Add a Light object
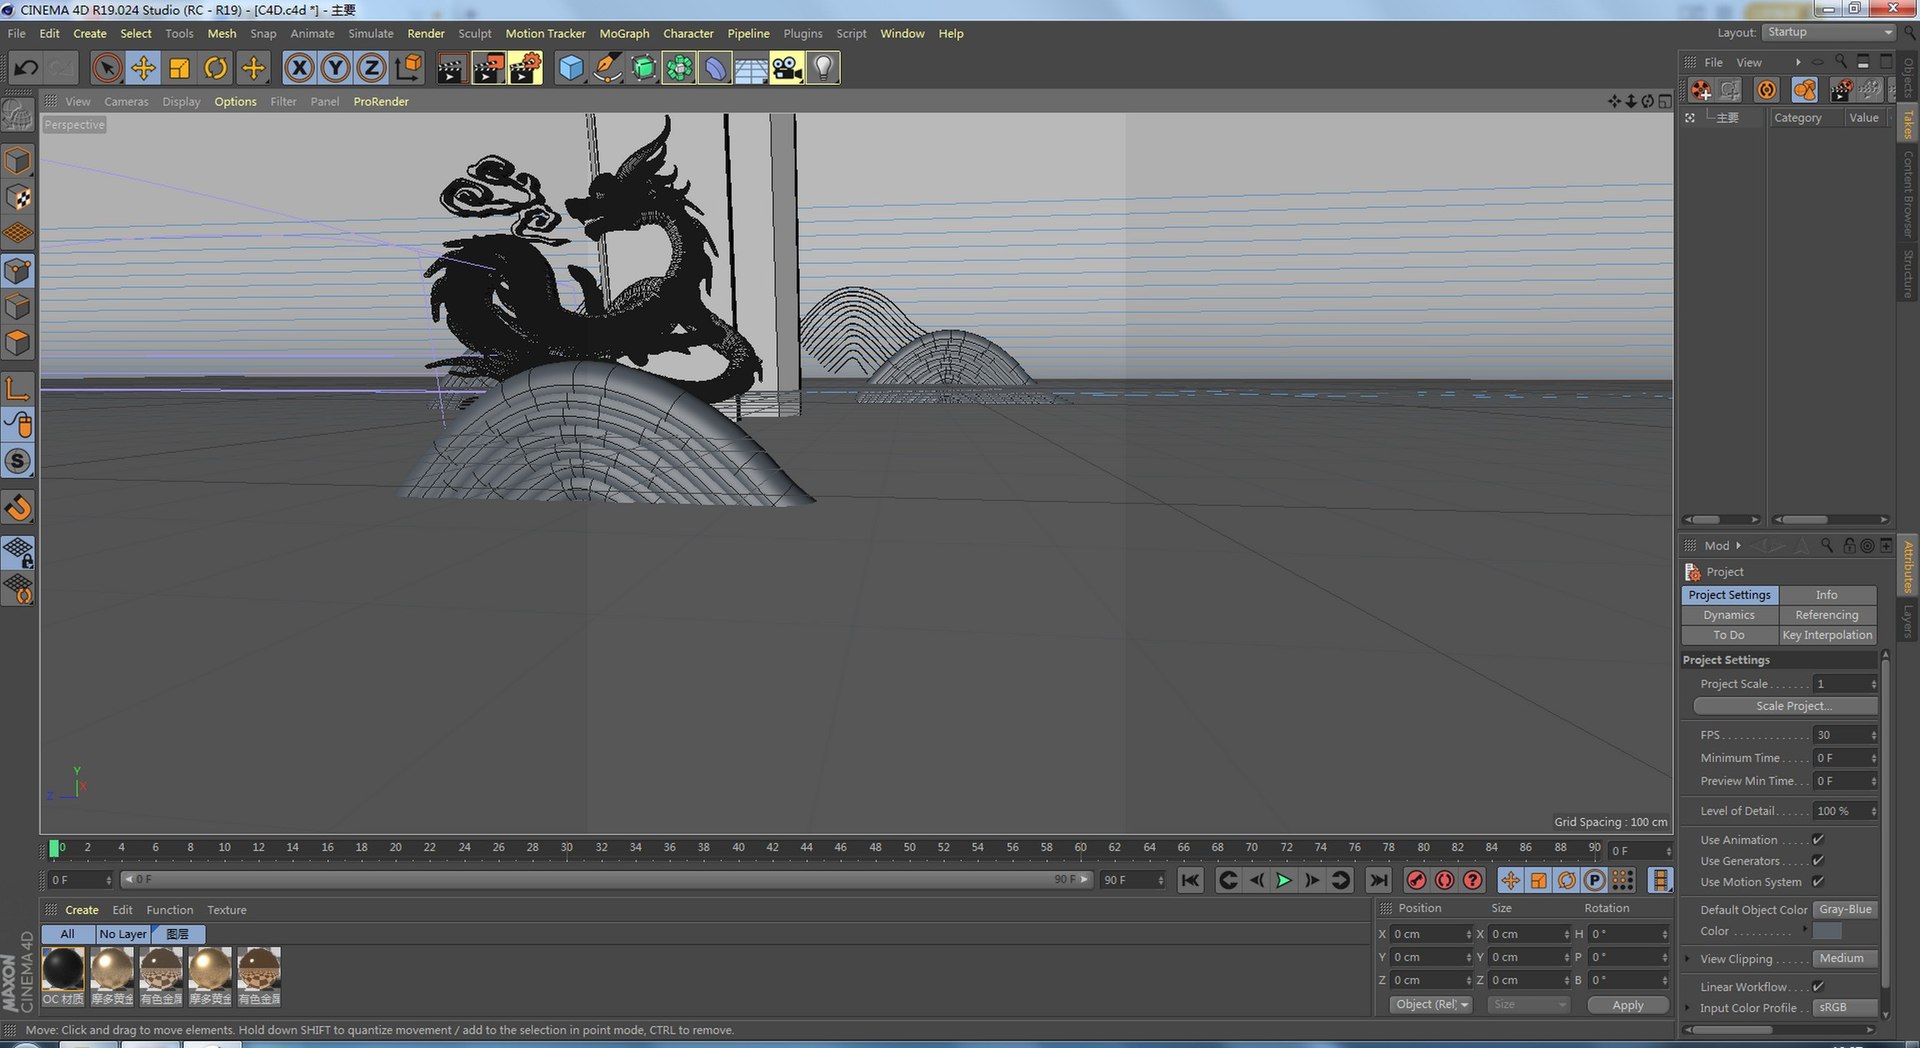Screen dimensions: 1920x1048 coord(823,68)
